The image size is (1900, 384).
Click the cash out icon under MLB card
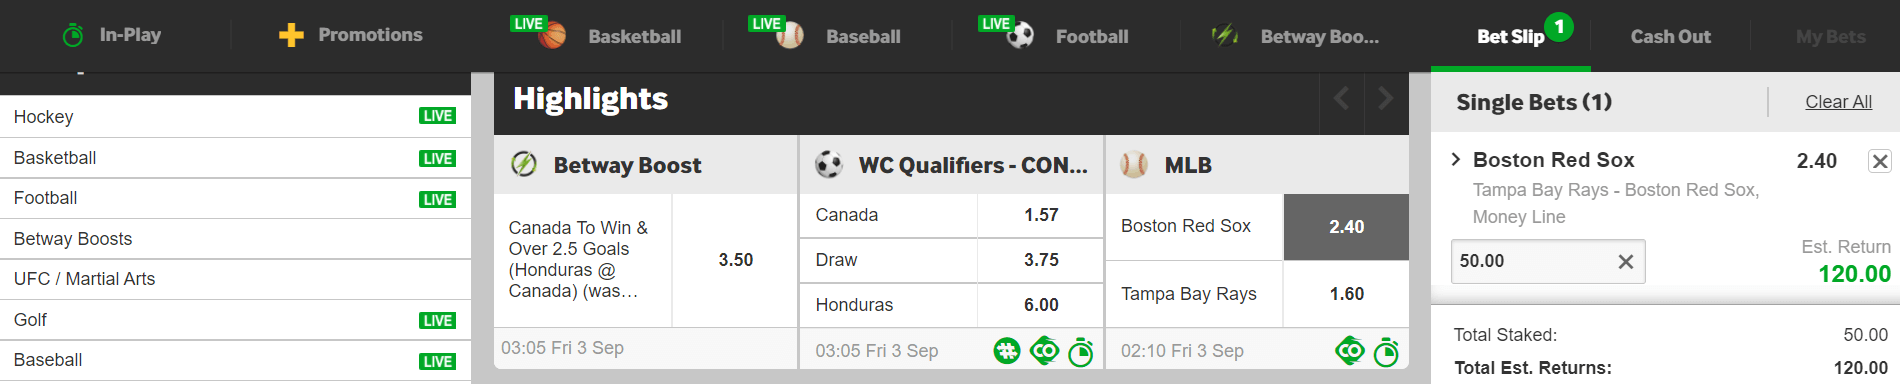click(x=1349, y=351)
